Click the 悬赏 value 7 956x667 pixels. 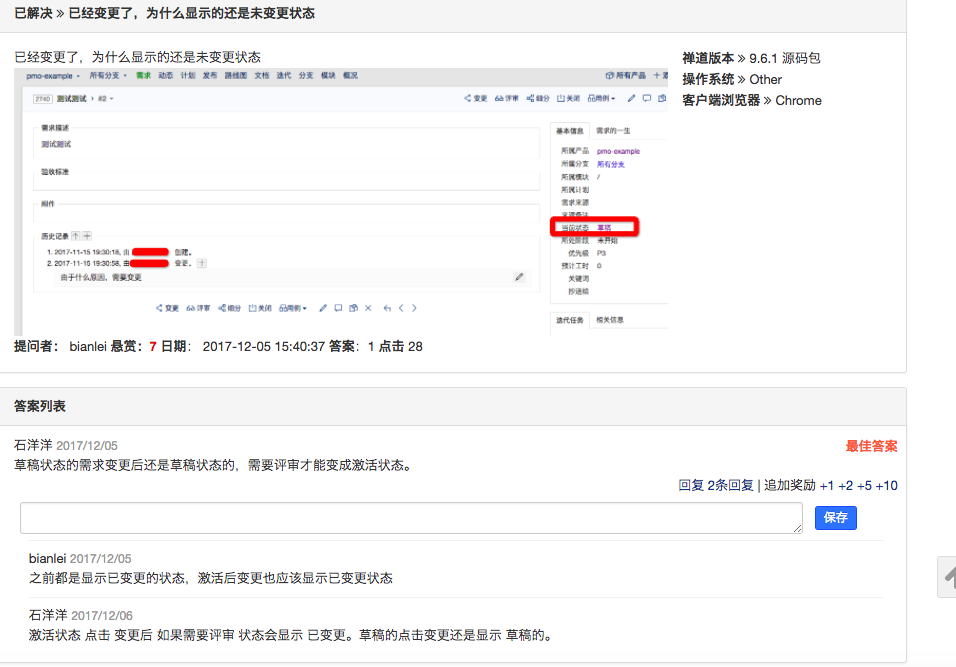coord(152,347)
